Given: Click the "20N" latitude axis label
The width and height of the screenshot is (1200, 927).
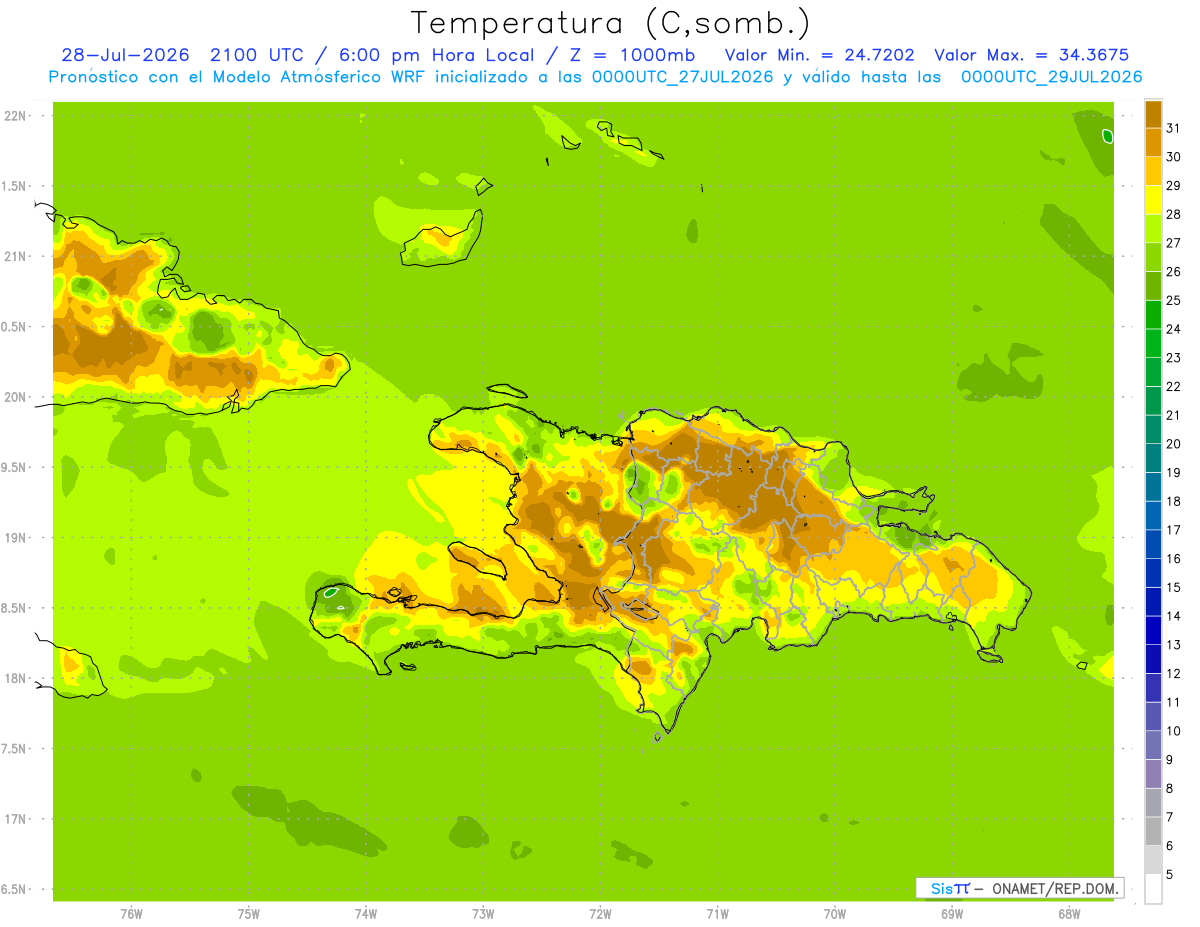Looking at the screenshot, I should click(x=16, y=397).
